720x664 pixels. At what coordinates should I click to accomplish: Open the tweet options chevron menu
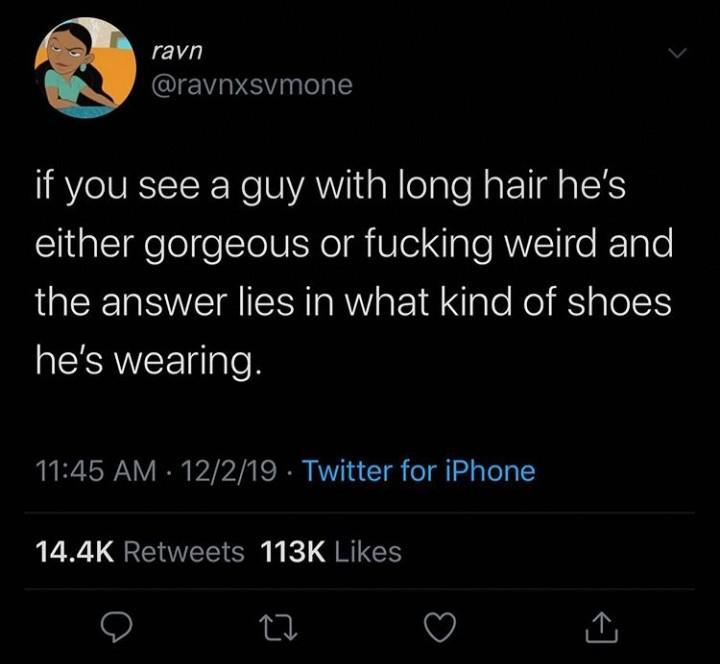pos(677,53)
